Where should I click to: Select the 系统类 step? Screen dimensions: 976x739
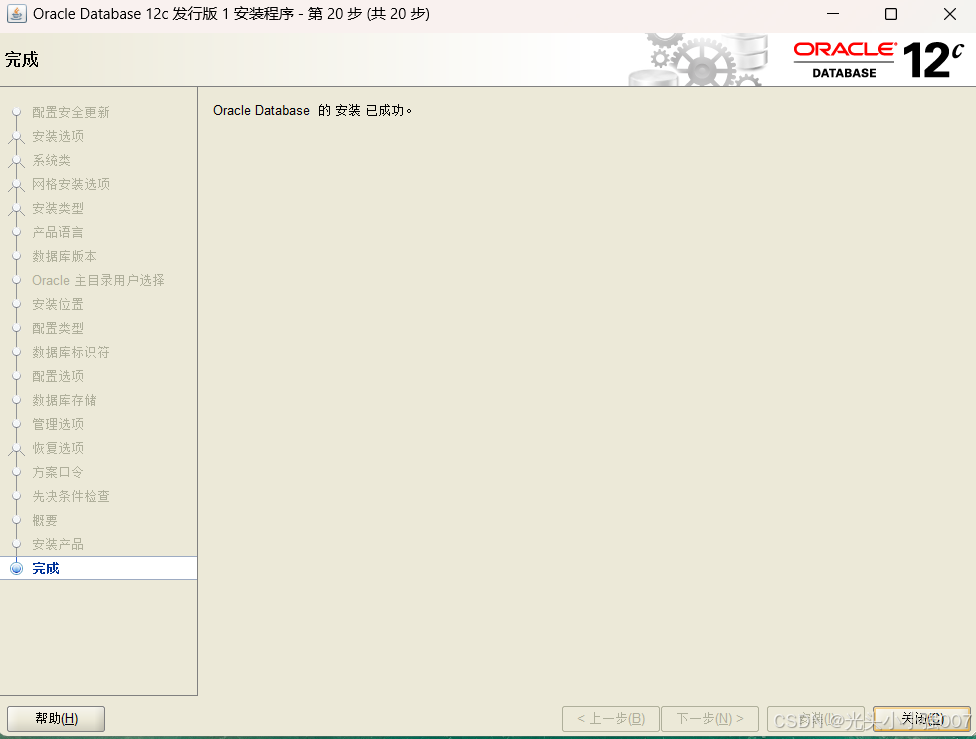(52, 160)
